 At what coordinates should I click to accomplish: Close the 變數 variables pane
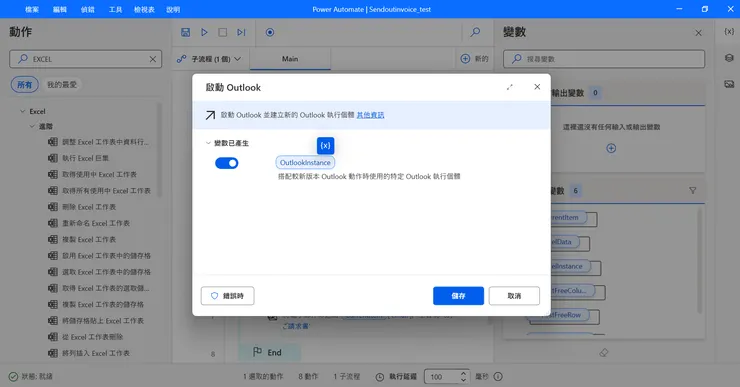[698, 33]
